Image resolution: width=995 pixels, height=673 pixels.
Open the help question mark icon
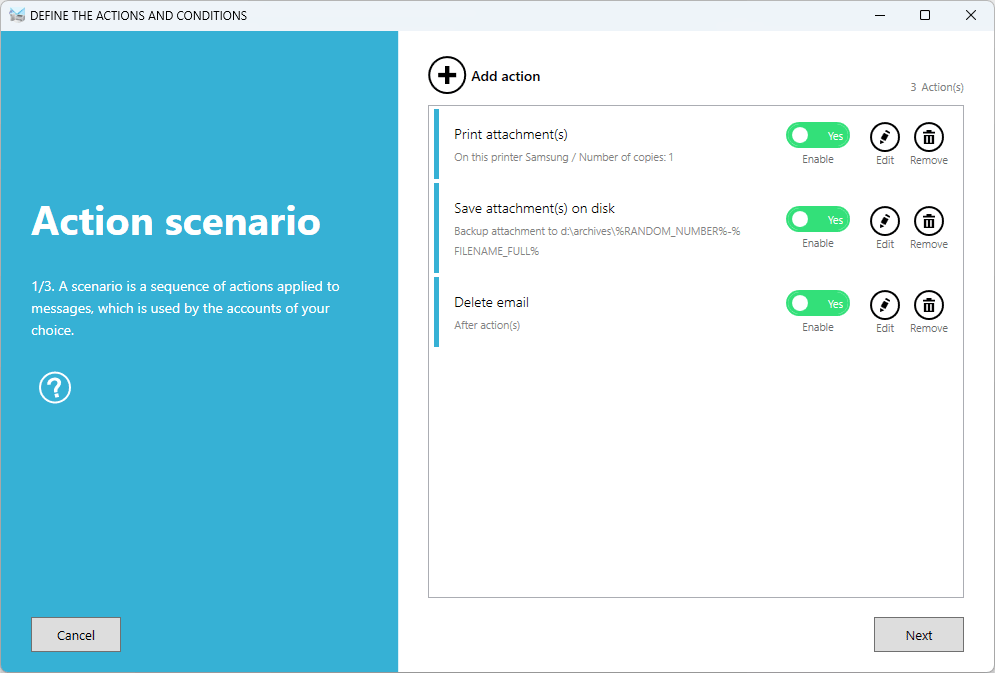pyautogui.click(x=55, y=387)
